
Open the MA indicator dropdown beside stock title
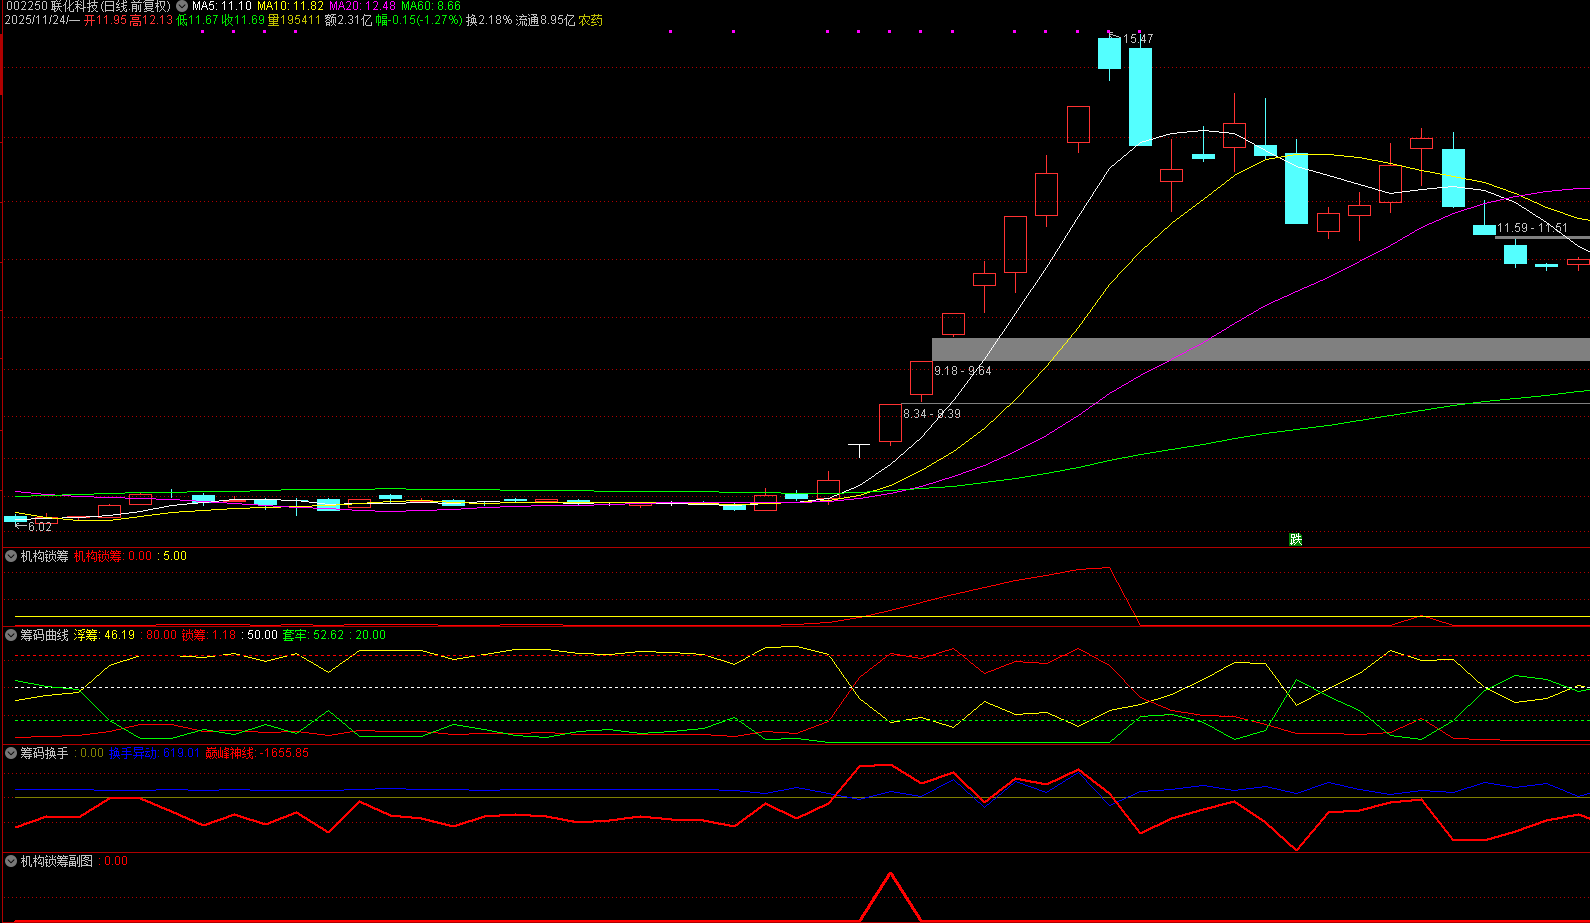[182, 6]
